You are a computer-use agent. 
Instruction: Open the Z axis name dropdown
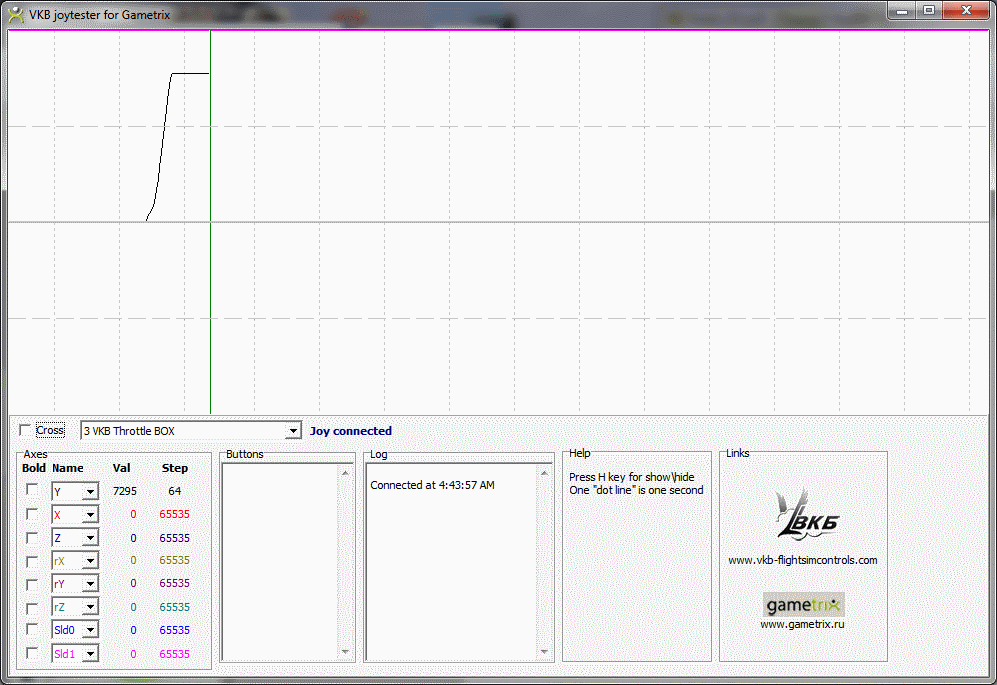(x=90, y=538)
